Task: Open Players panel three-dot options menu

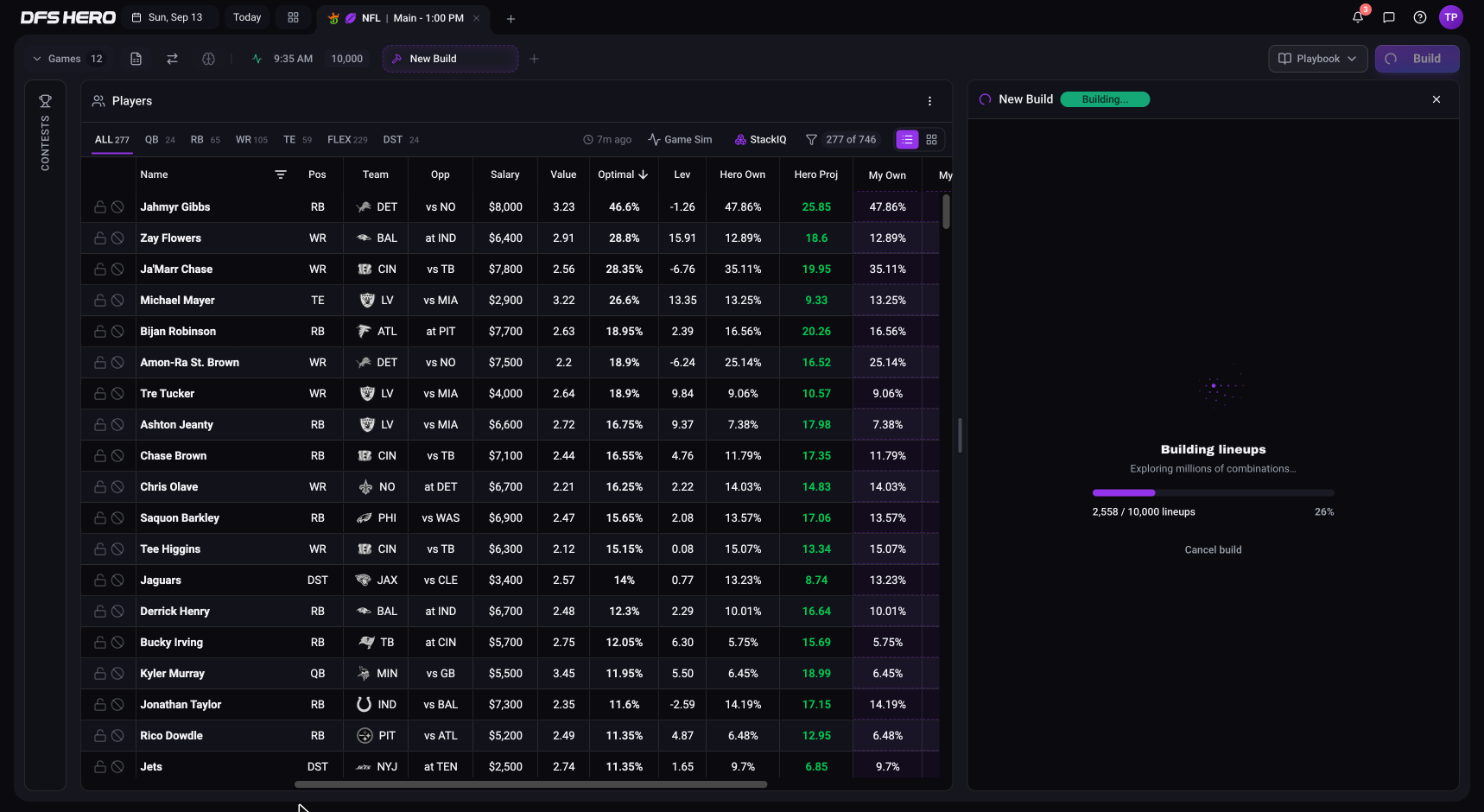Action: pyautogui.click(x=929, y=101)
